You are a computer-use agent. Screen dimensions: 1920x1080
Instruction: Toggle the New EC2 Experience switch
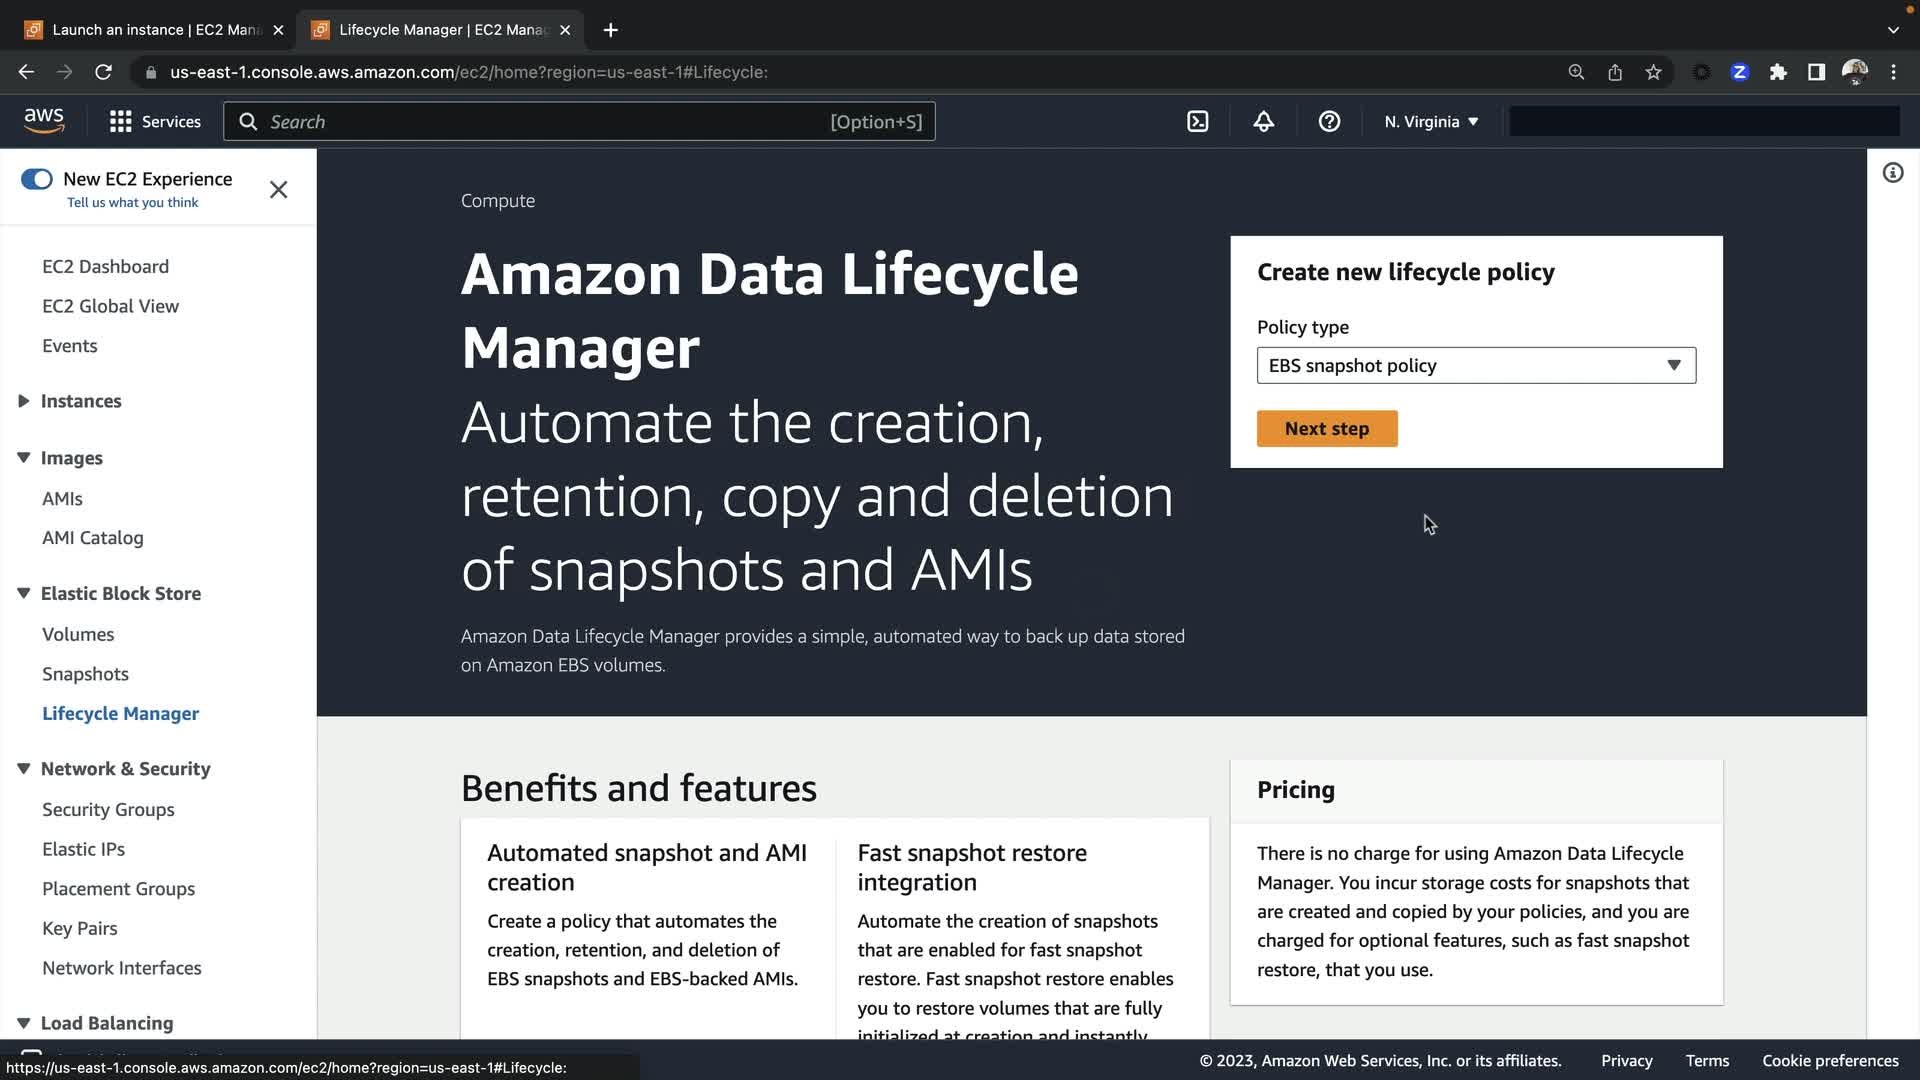[37, 179]
